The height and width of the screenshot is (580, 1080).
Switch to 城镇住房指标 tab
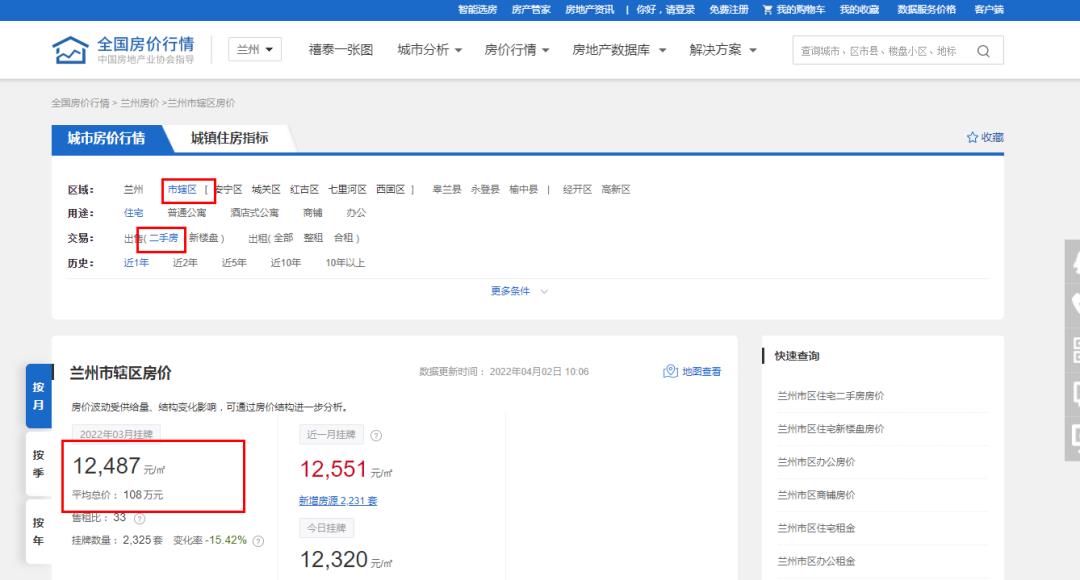point(229,138)
